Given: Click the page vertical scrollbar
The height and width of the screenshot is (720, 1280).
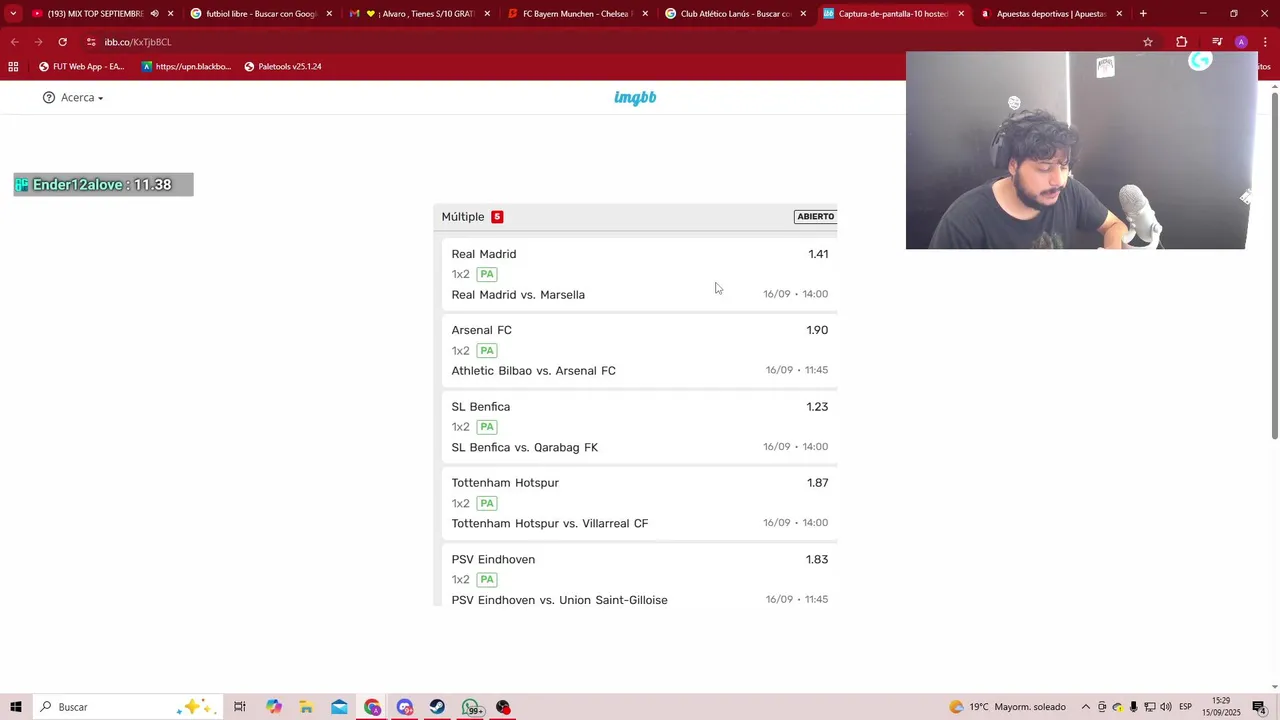Looking at the screenshot, I should 1274,265.
